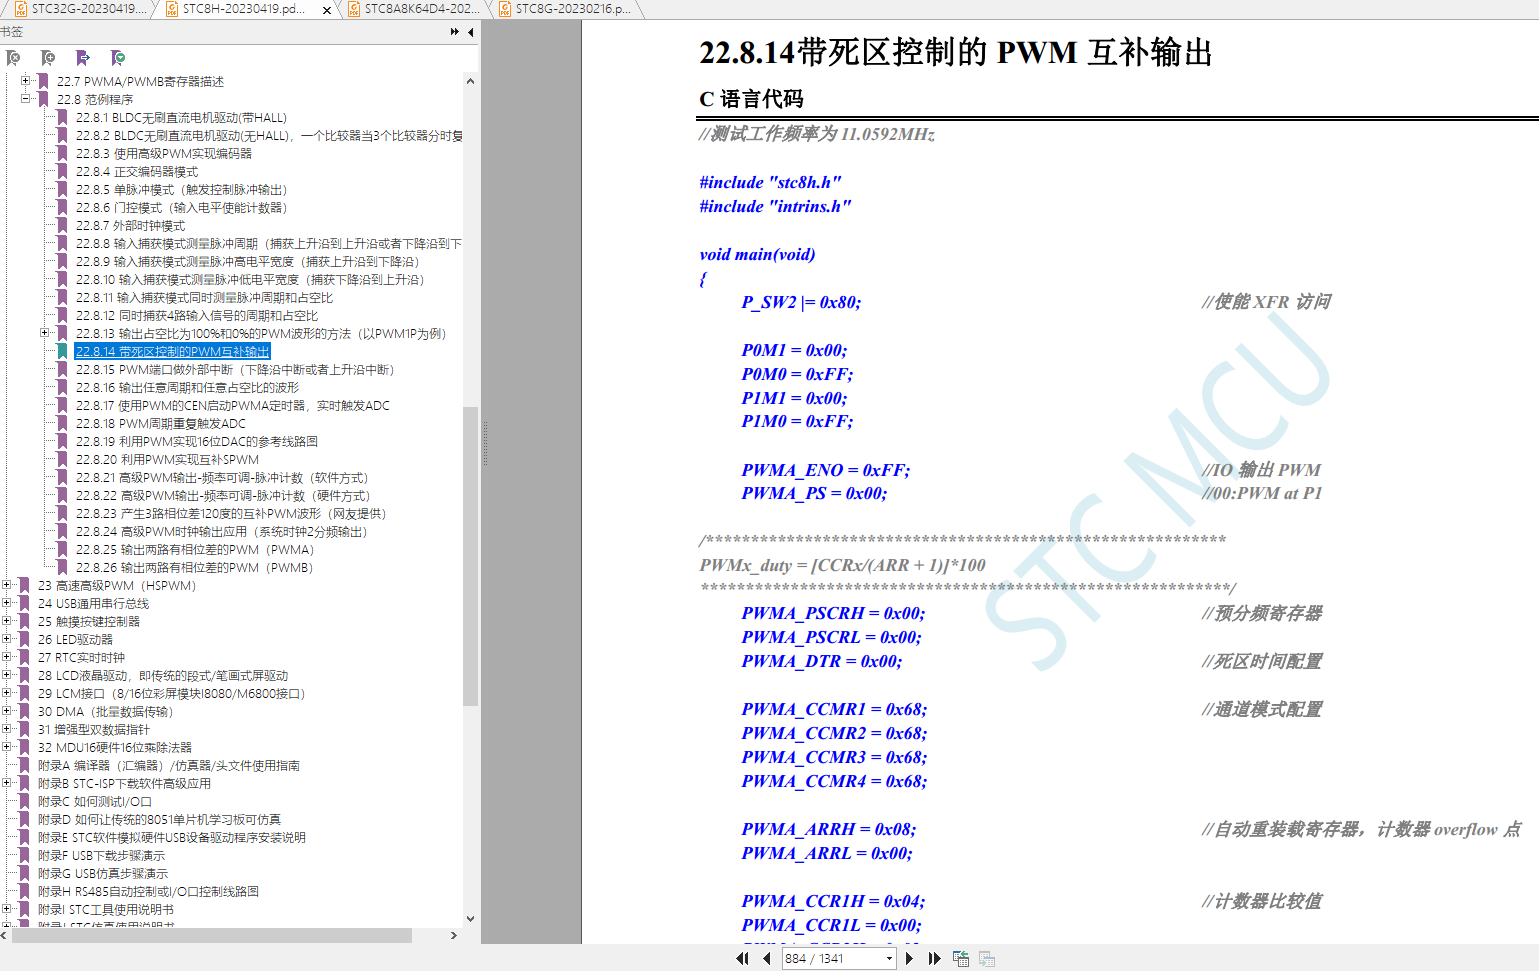This screenshot has width=1539, height=971.
Task: Expand bookmark 22.7 PWMA/PWMB寄存器描述
Action: [x=26, y=81]
